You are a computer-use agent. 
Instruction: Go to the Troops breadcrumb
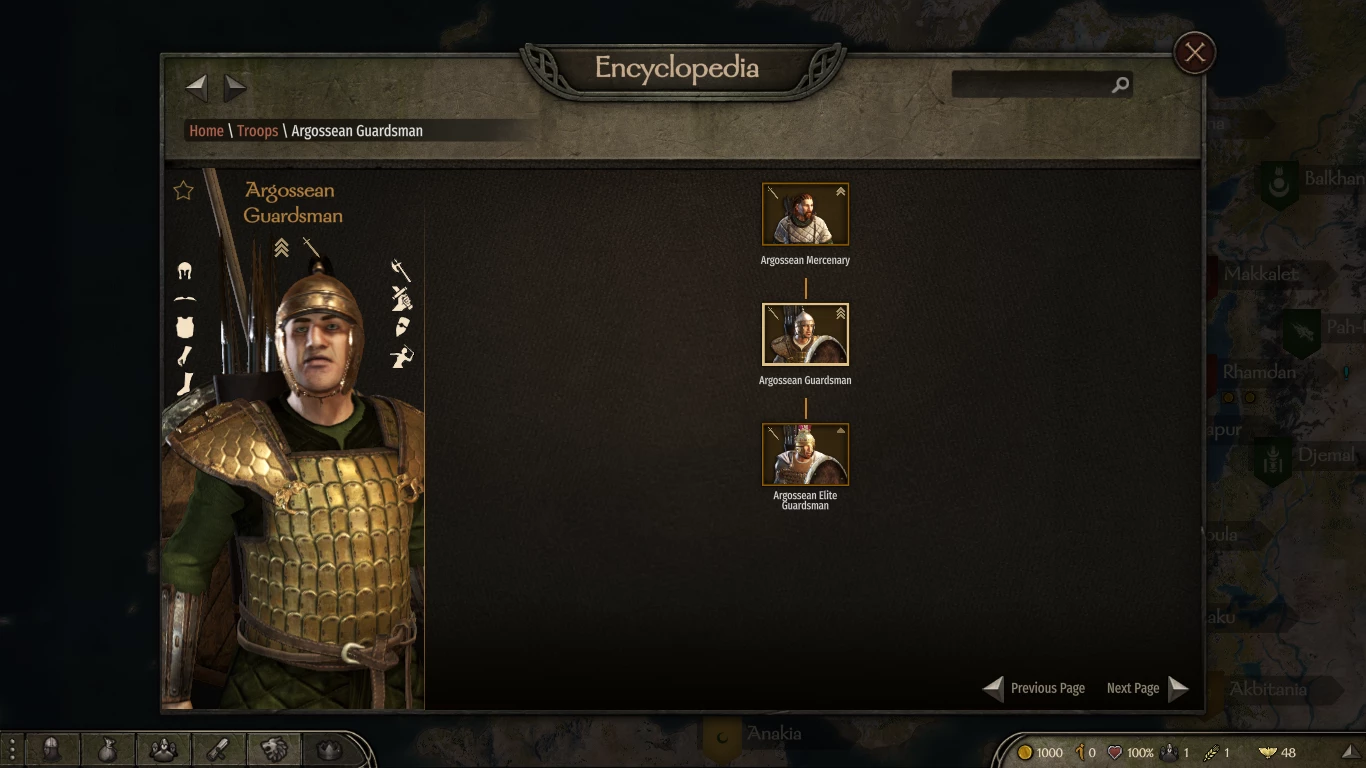257,131
